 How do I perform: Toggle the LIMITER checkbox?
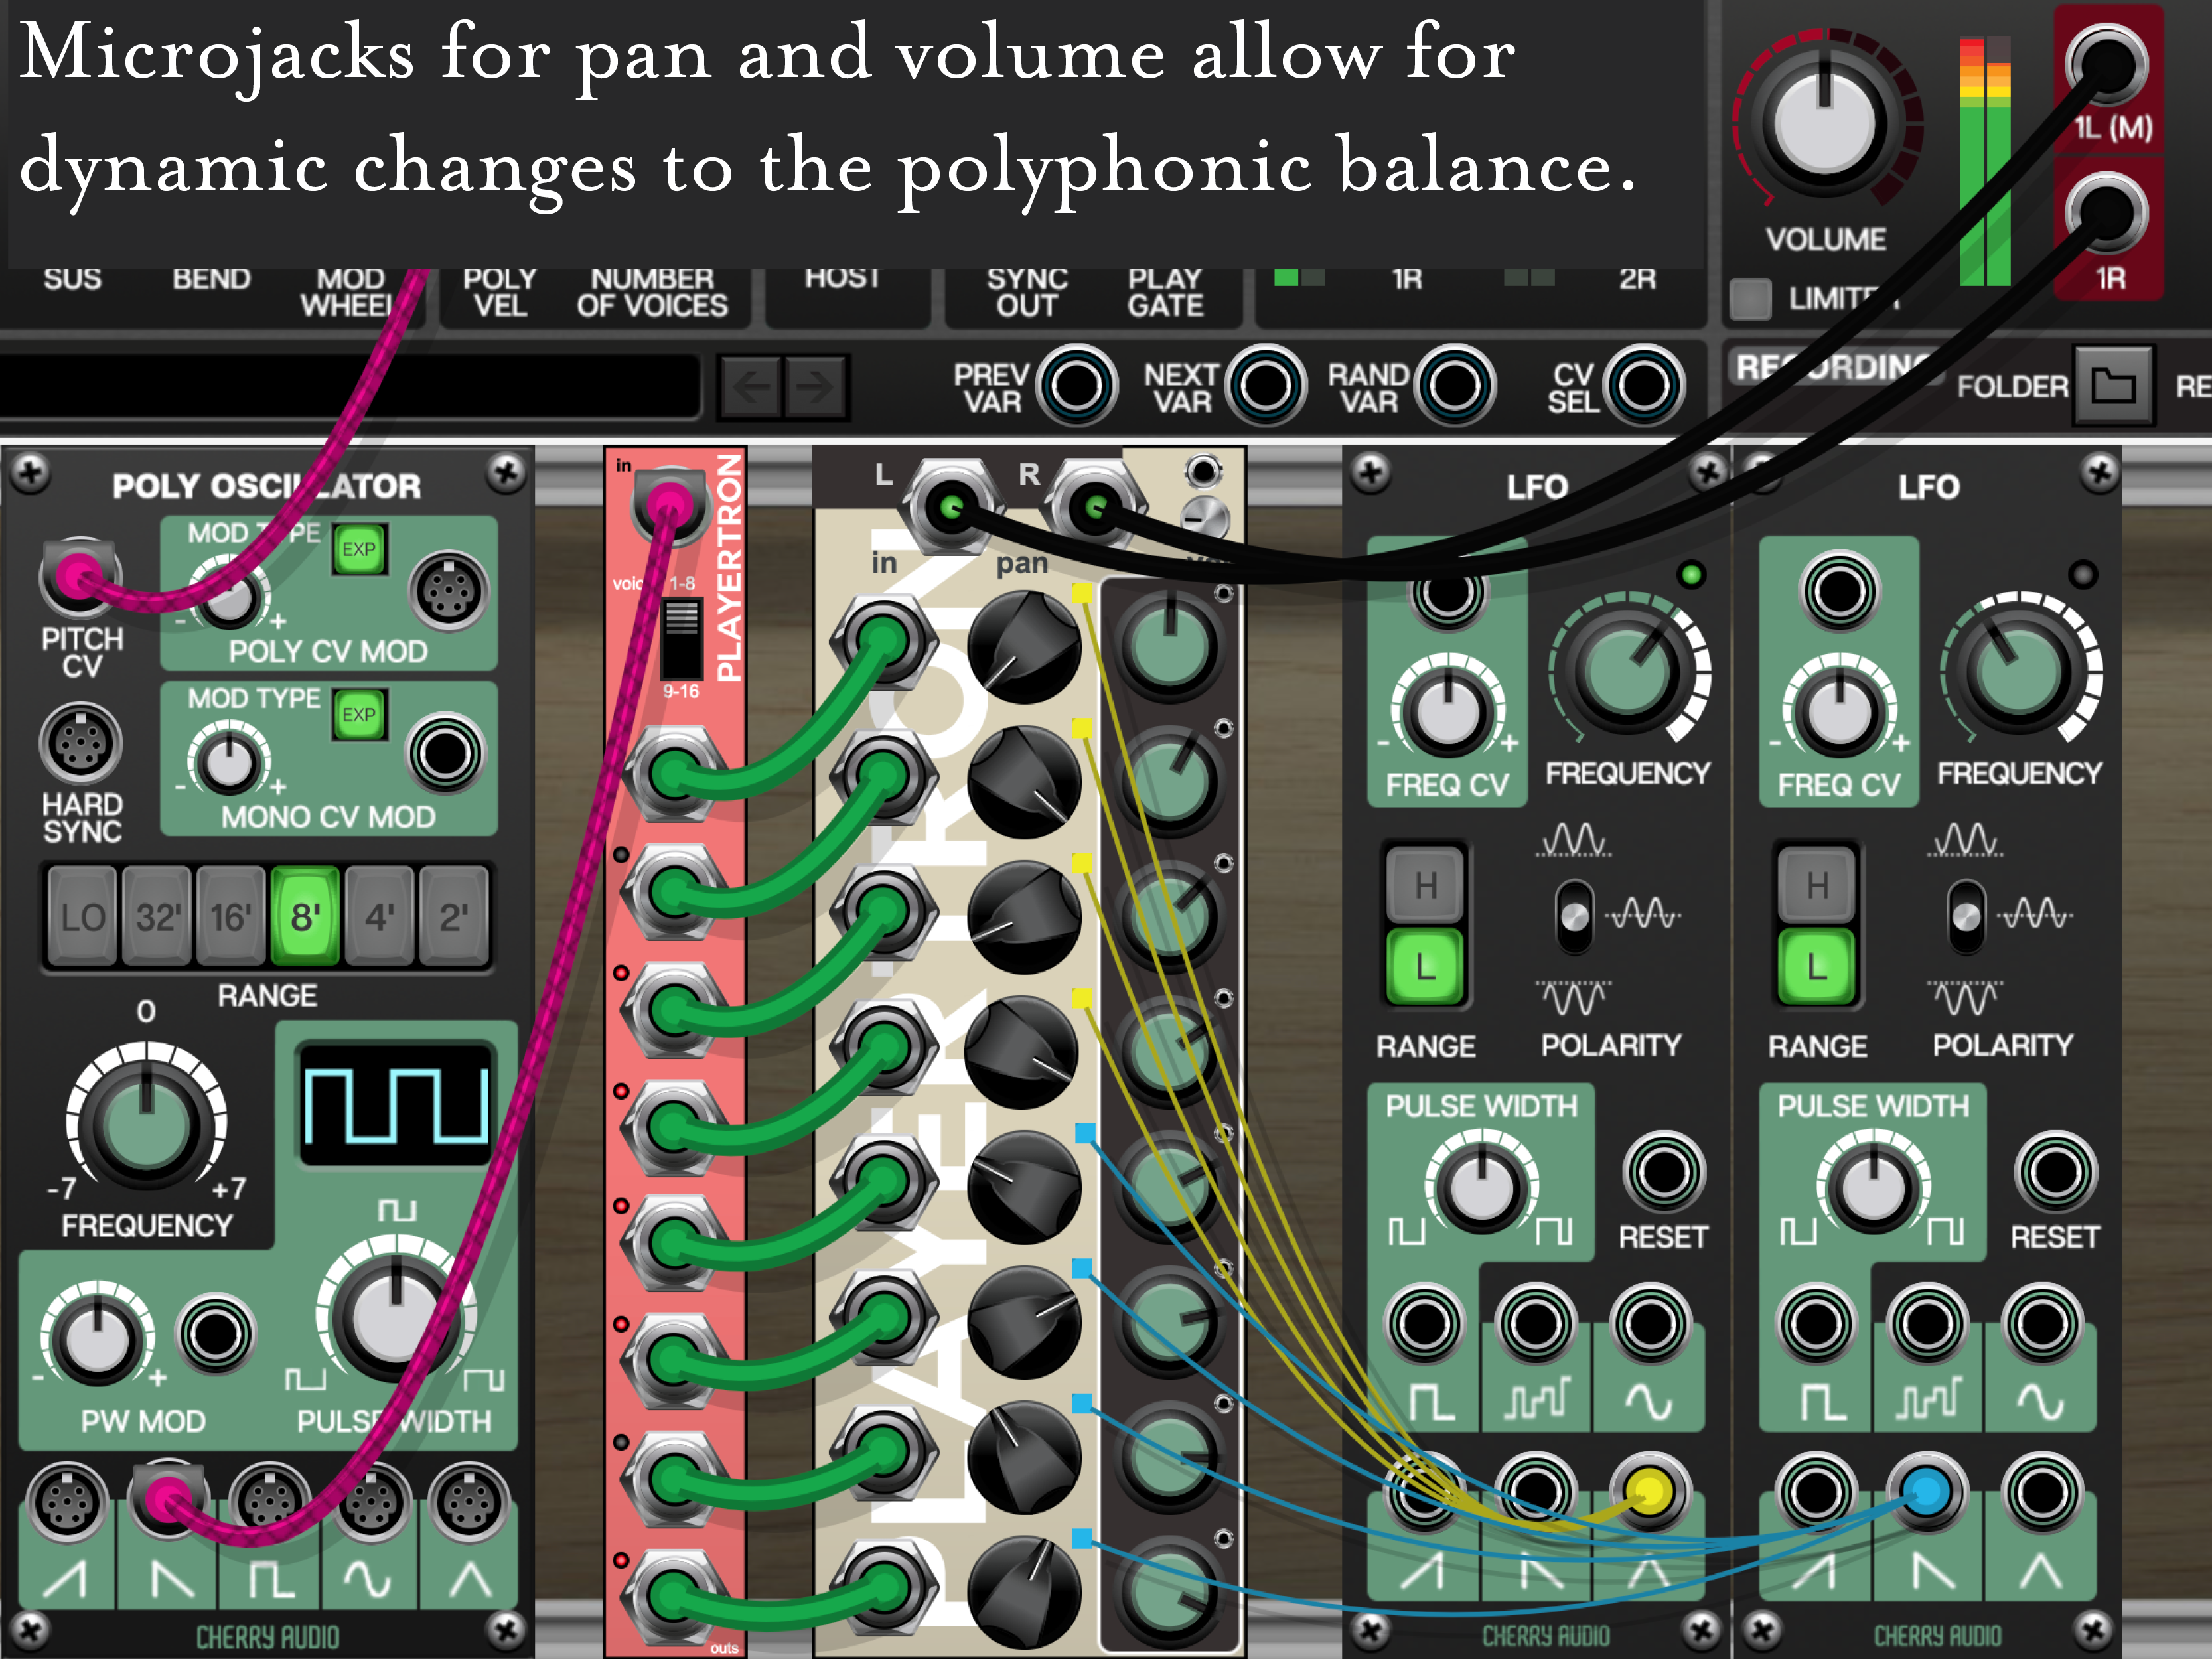1750,298
